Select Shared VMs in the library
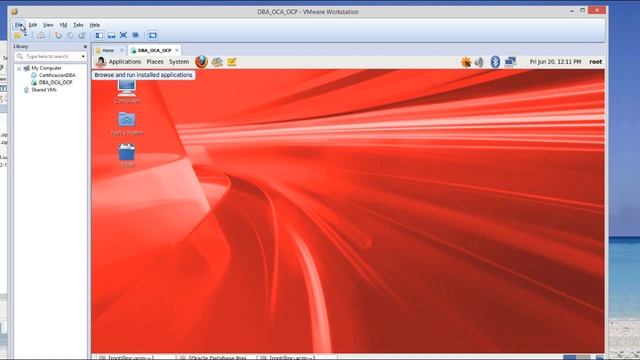Screen dimensions: 640x360 [x=44, y=90]
